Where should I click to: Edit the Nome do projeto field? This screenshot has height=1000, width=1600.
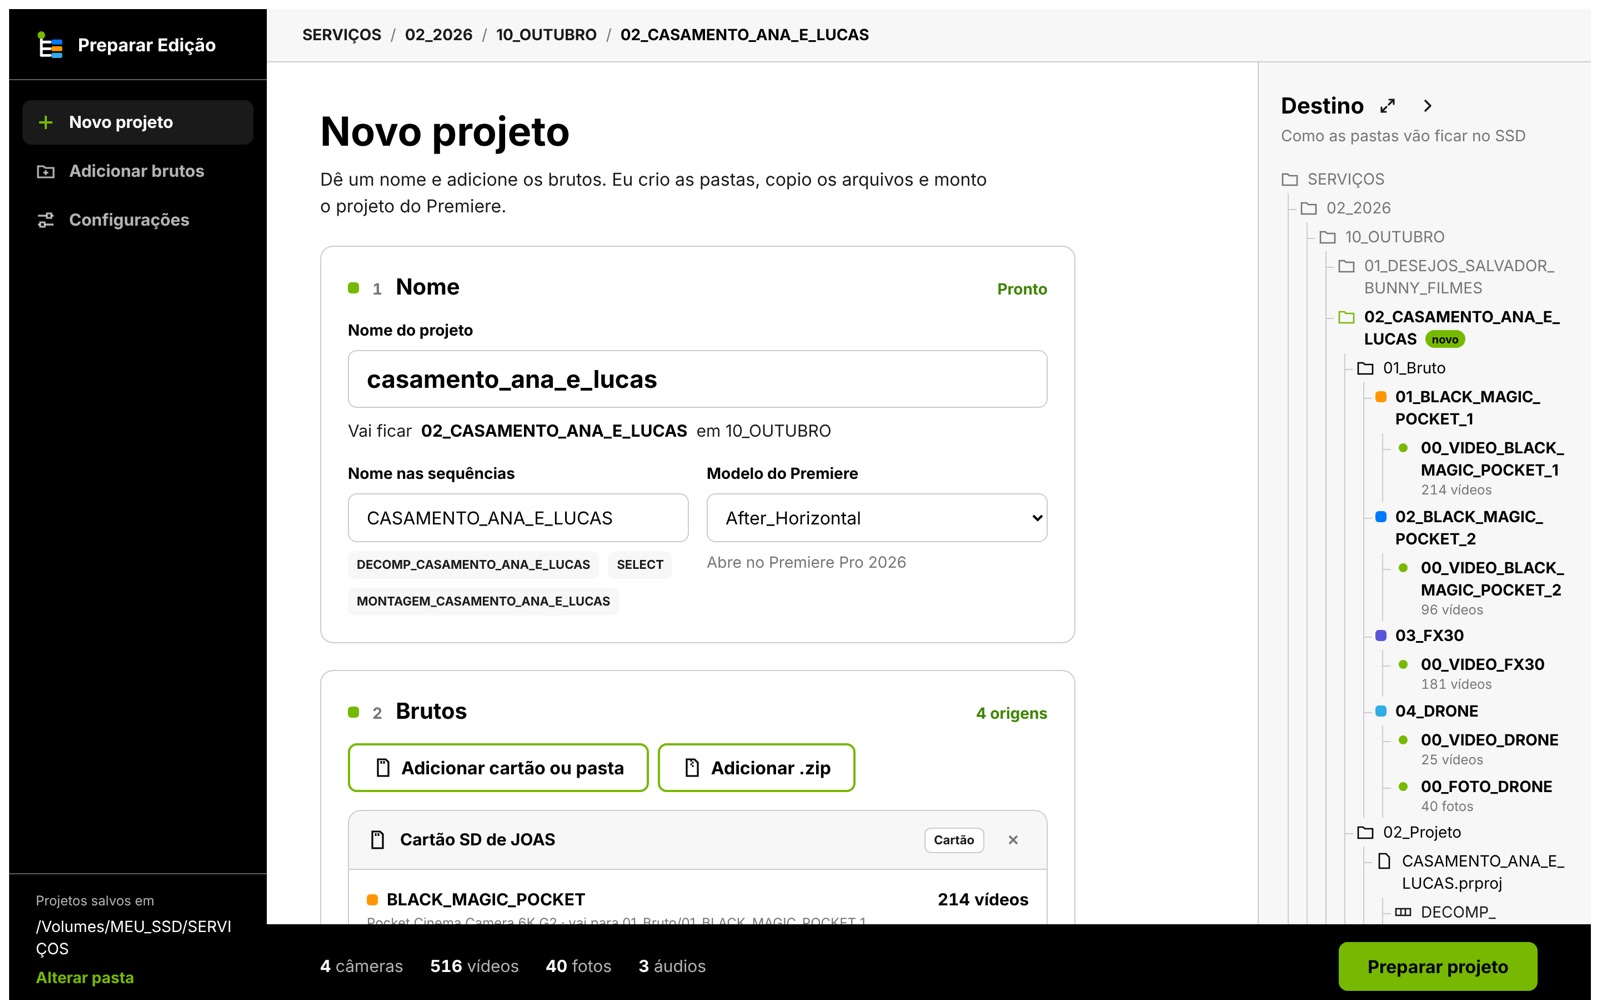pyautogui.click(x=698, y=379)
